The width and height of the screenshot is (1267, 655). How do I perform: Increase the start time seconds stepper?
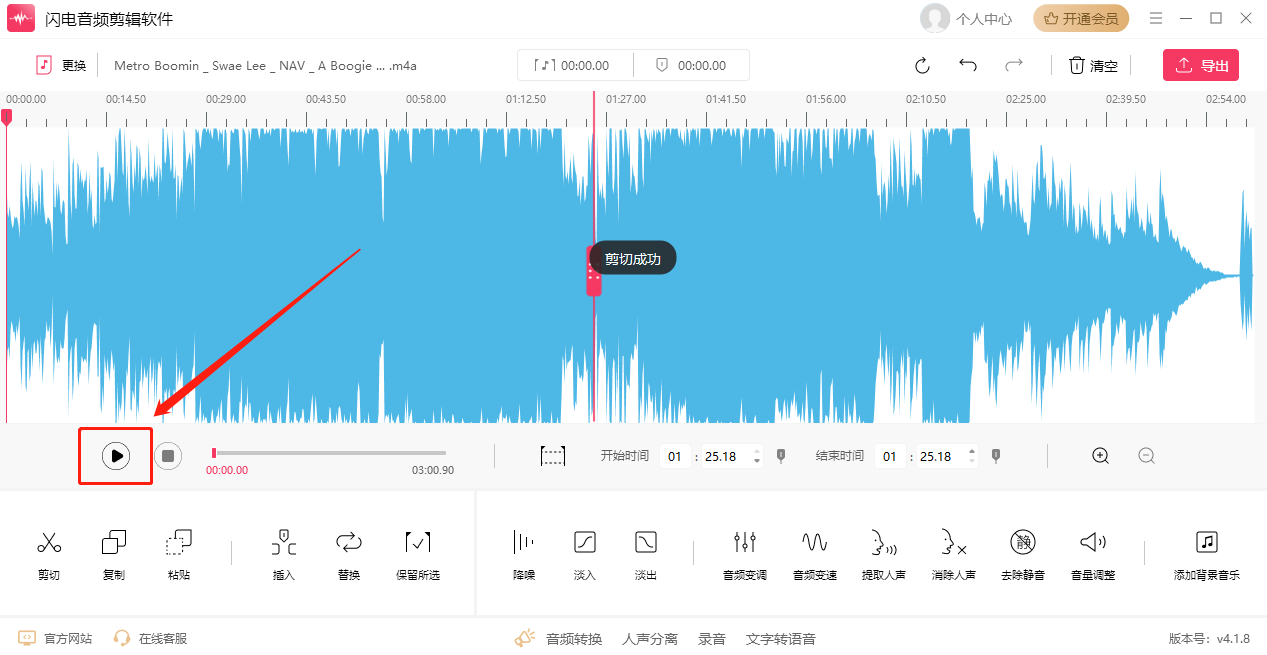tap(757, 451)
